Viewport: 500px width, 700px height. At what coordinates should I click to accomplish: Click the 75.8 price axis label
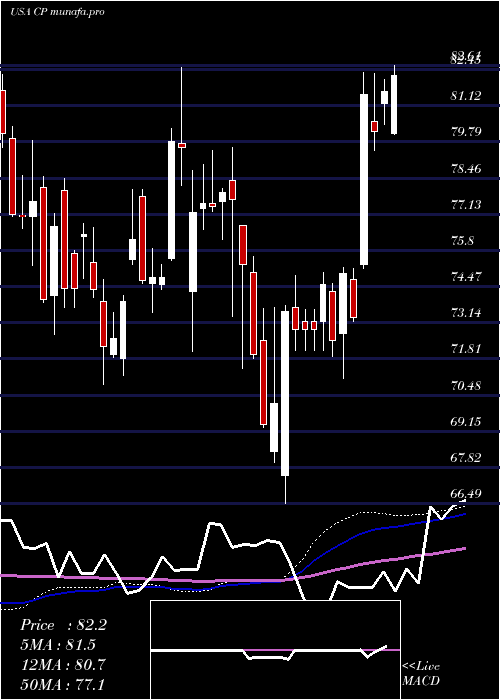(462, 241)
